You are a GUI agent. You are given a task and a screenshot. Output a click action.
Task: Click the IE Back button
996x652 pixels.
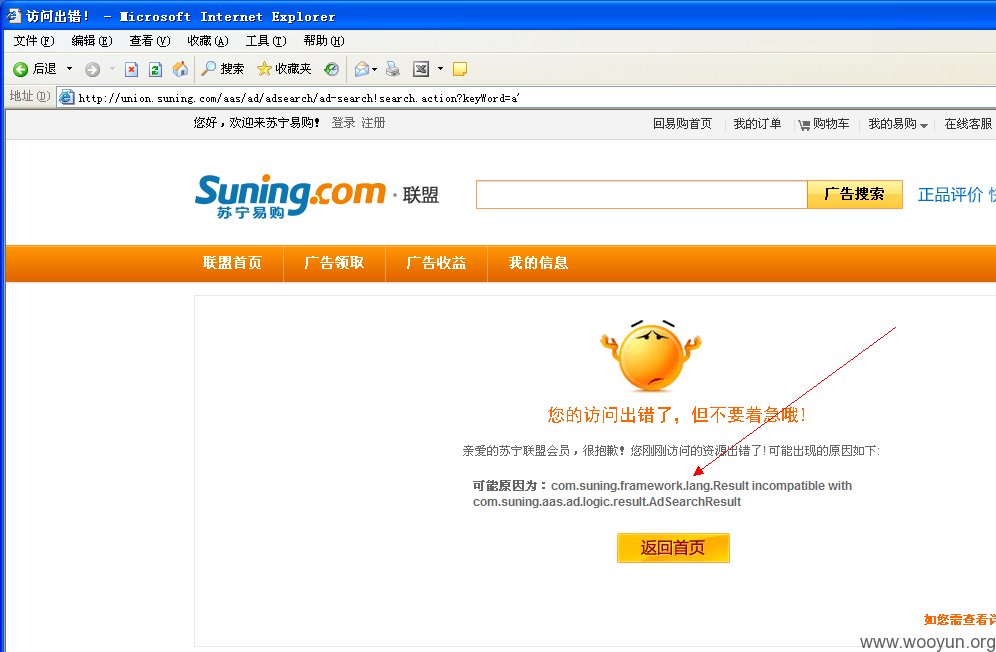(35, 69)
